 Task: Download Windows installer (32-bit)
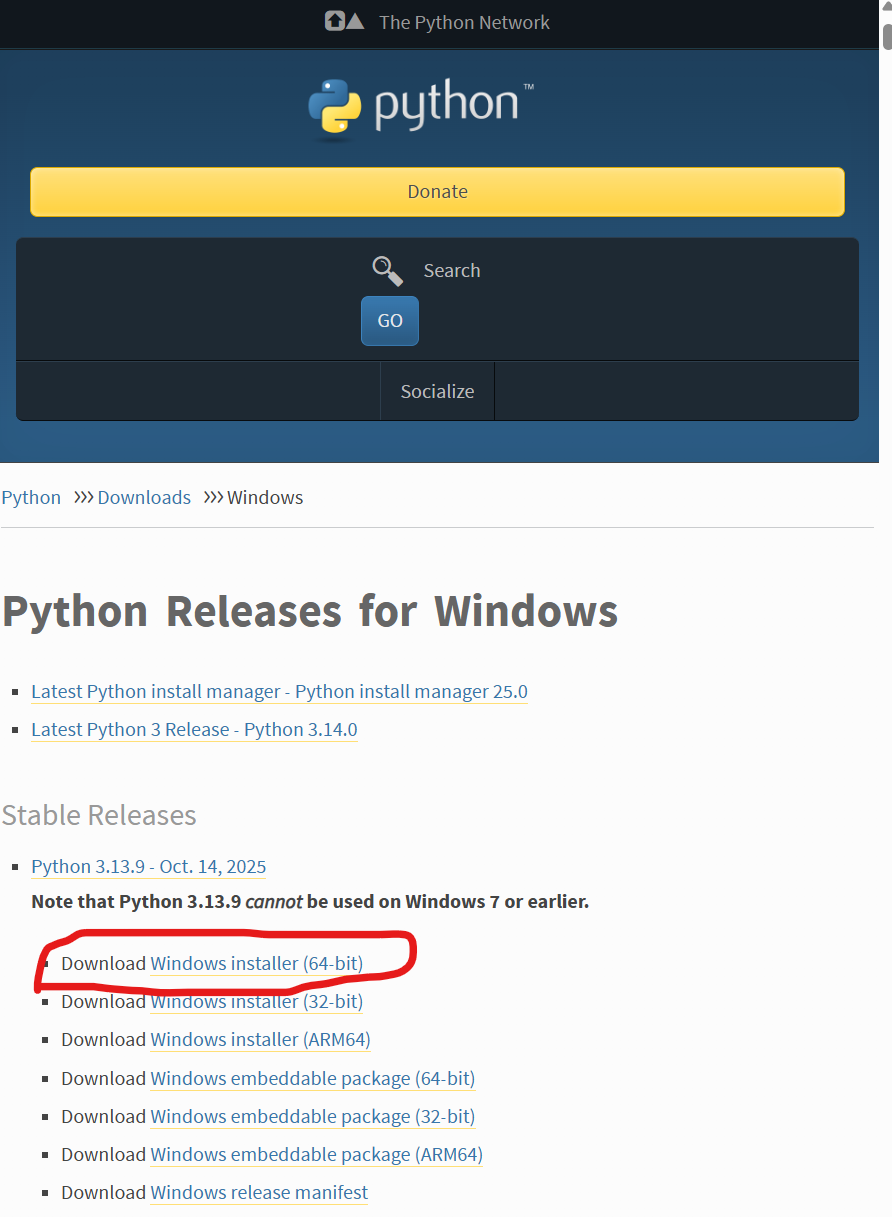click(256, 1002)
